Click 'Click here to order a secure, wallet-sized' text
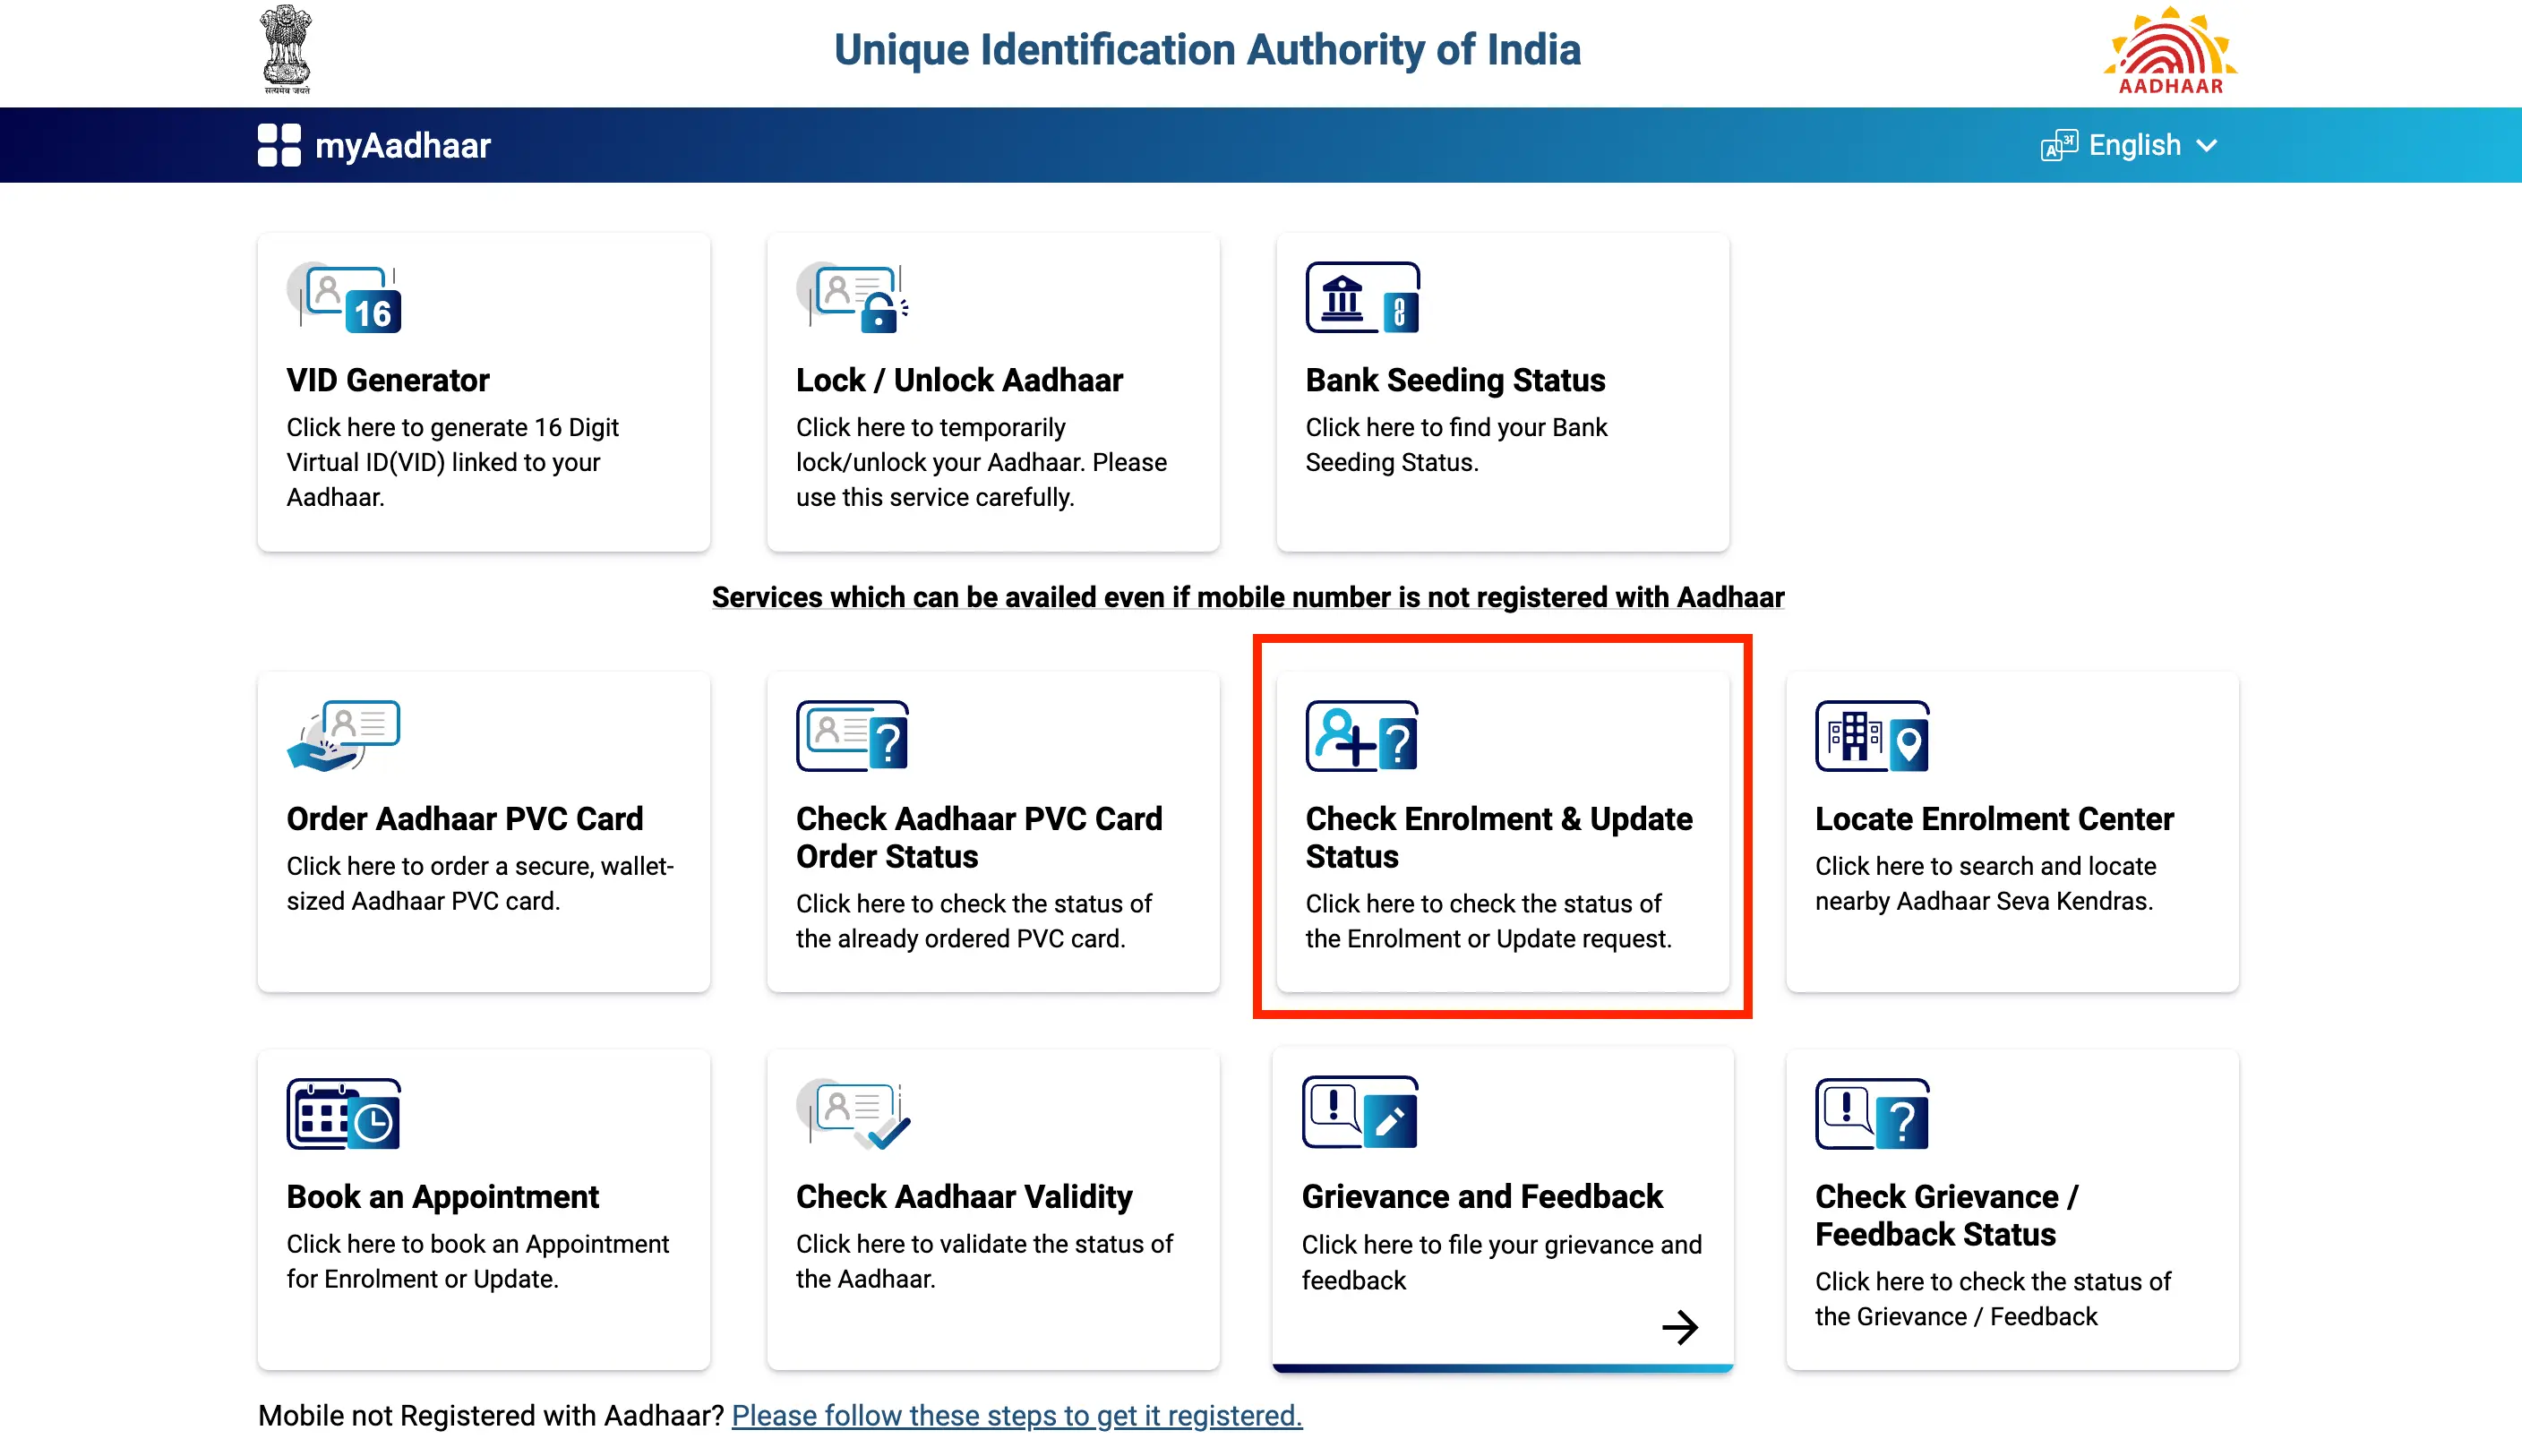 click(x=480, y=883)
